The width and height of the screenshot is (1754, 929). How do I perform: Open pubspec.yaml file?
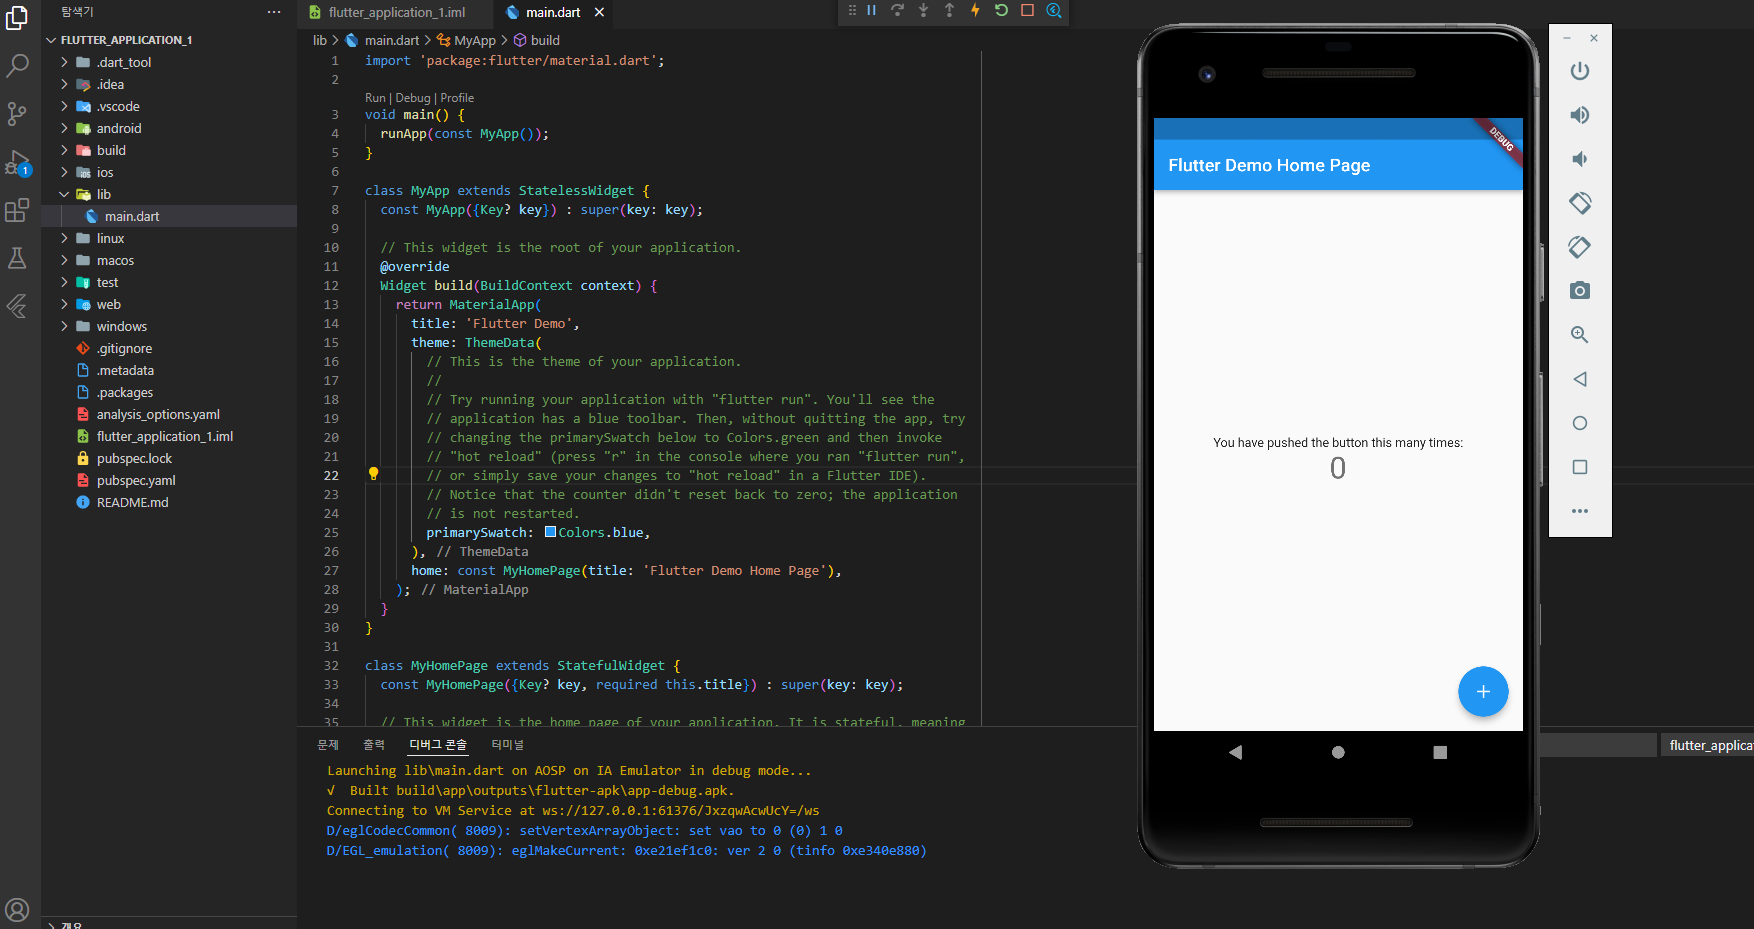169,480
